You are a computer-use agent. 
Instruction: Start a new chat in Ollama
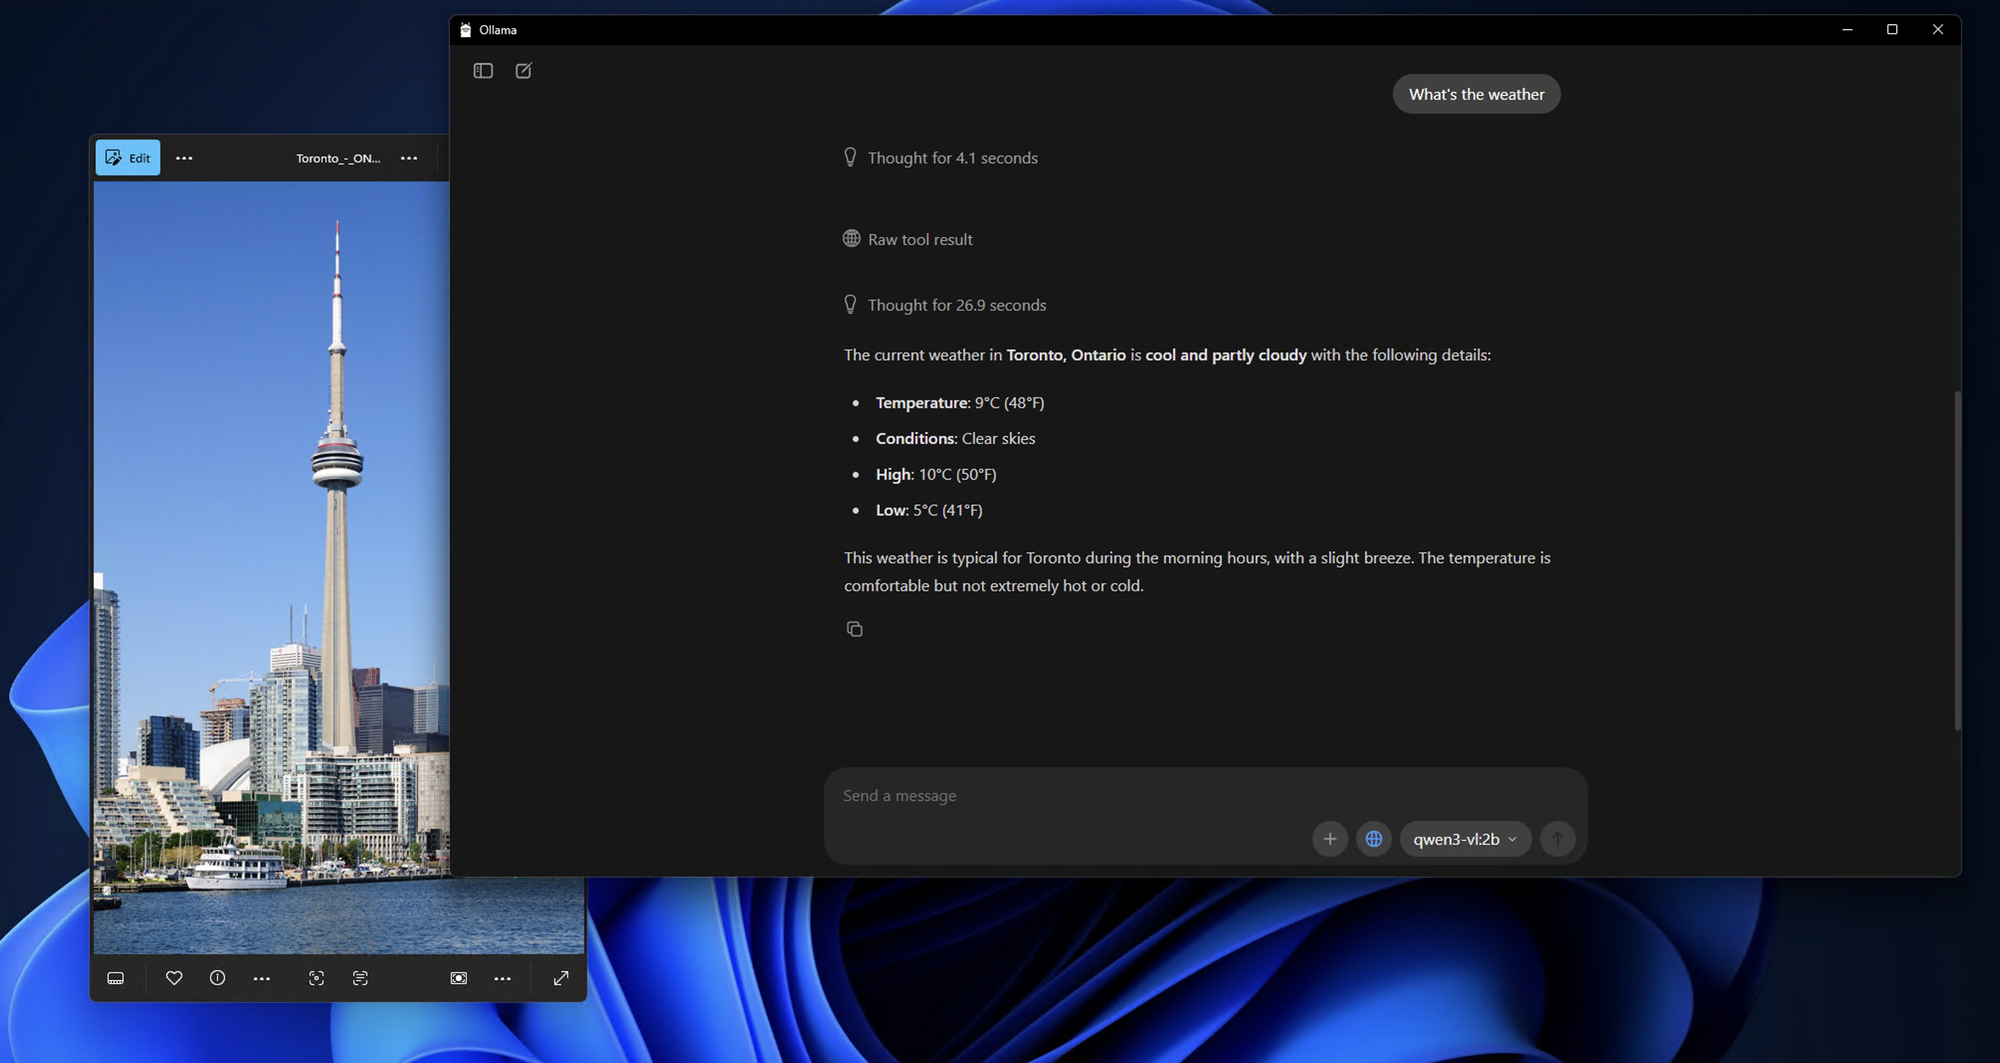[523, 71]
